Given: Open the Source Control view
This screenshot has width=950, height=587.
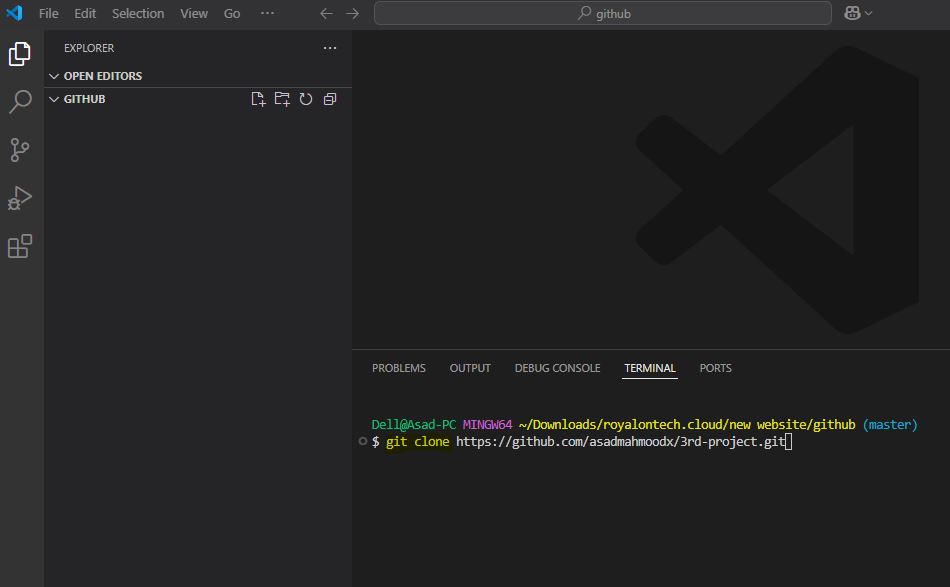Looking at the screenshot, I should [x=20, y=150].
